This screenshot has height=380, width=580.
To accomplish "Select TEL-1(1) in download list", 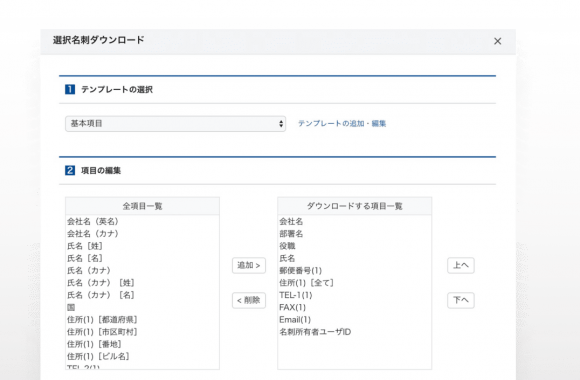I will (x=354, y=295).
